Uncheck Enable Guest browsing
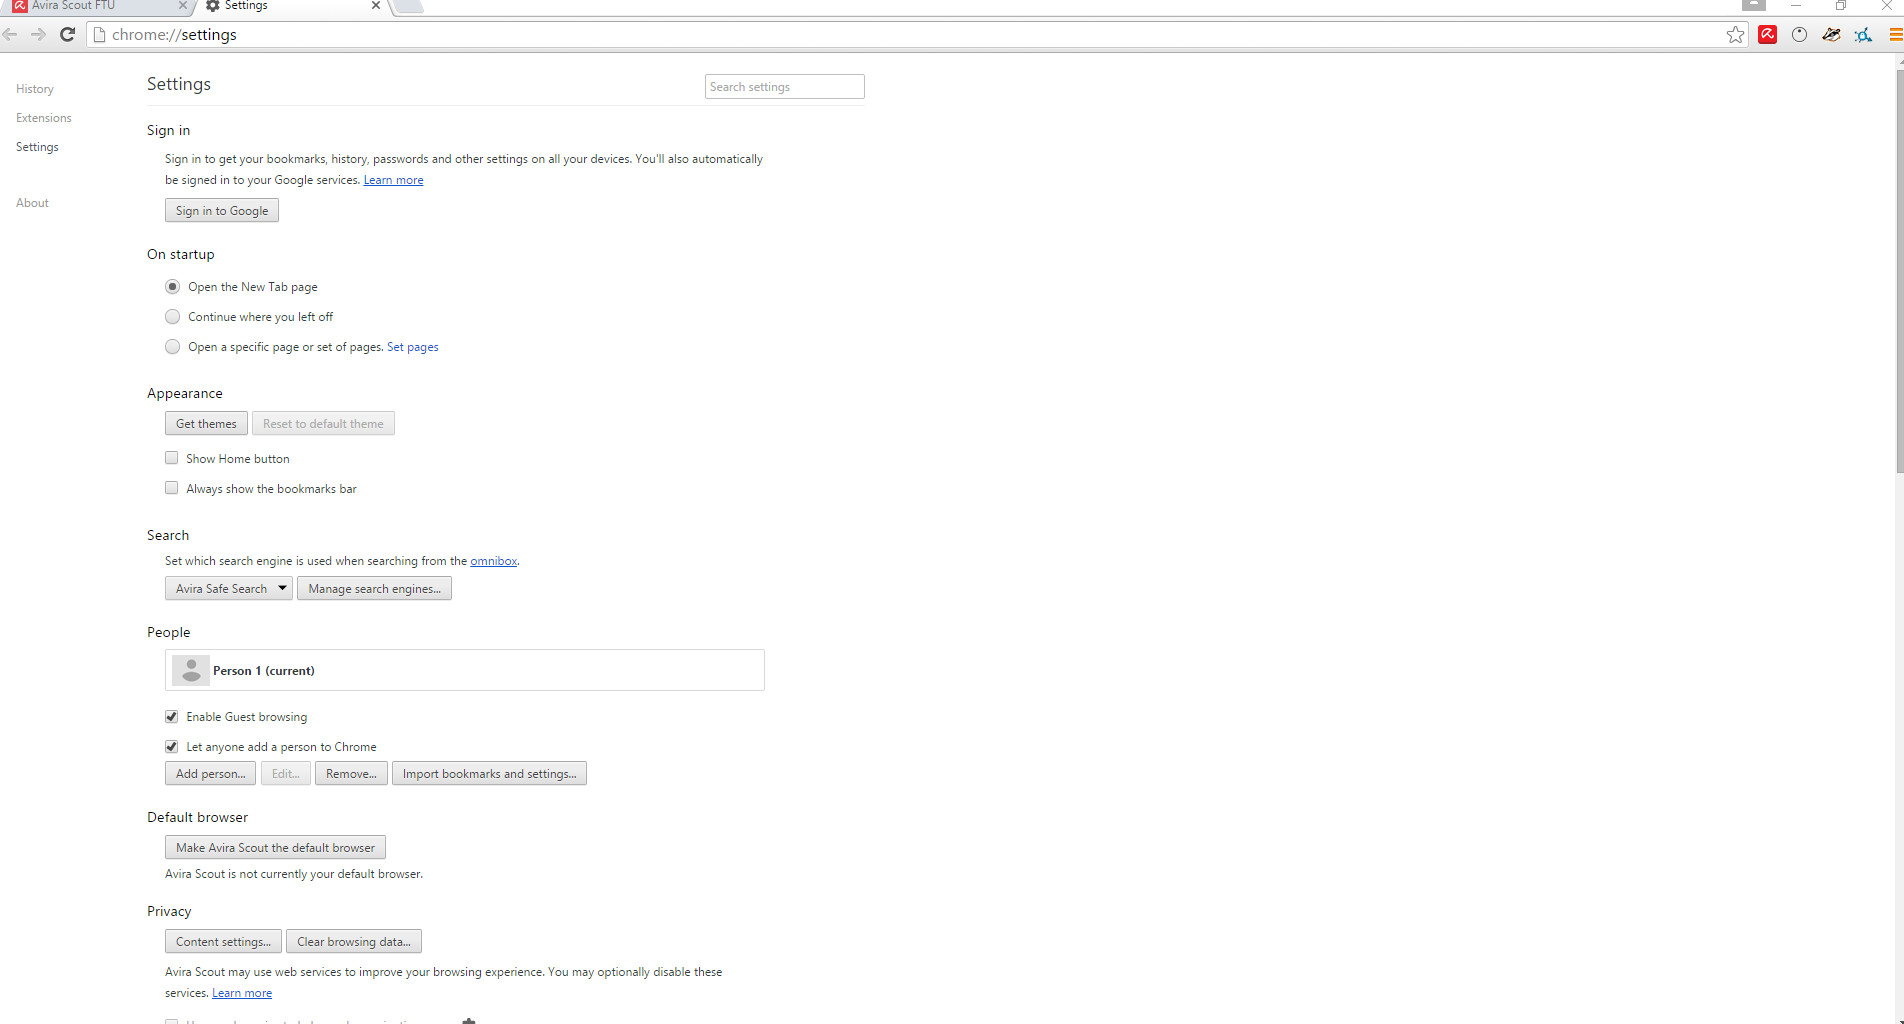 coord(172,717)
